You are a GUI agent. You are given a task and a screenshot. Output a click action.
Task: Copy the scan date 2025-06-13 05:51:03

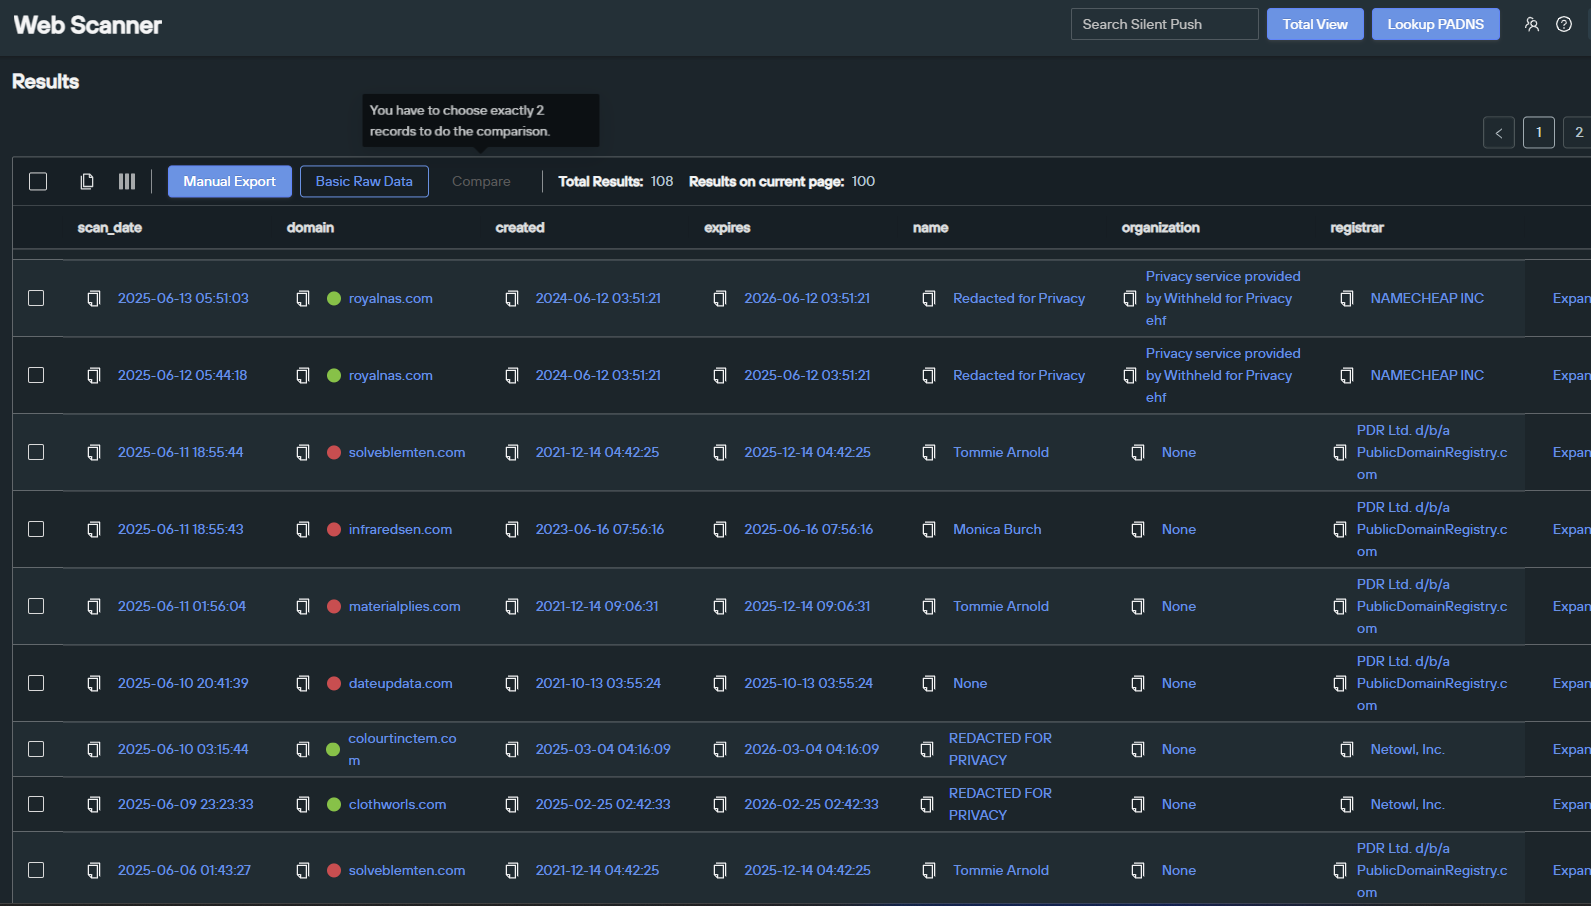coord(94,299)
